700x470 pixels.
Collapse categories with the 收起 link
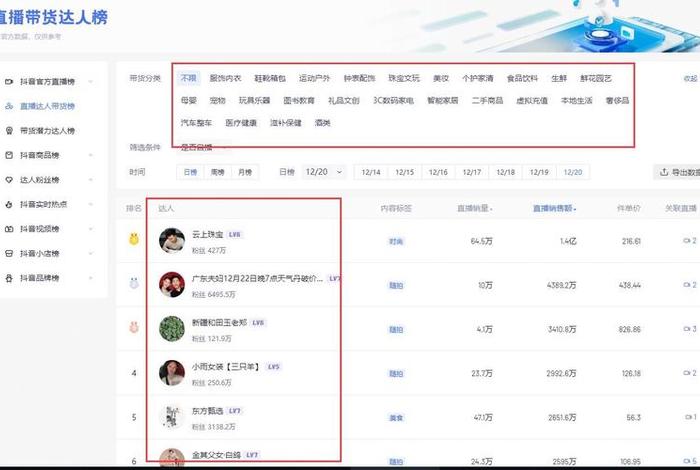pyautogui.click(x=691, y=79)
